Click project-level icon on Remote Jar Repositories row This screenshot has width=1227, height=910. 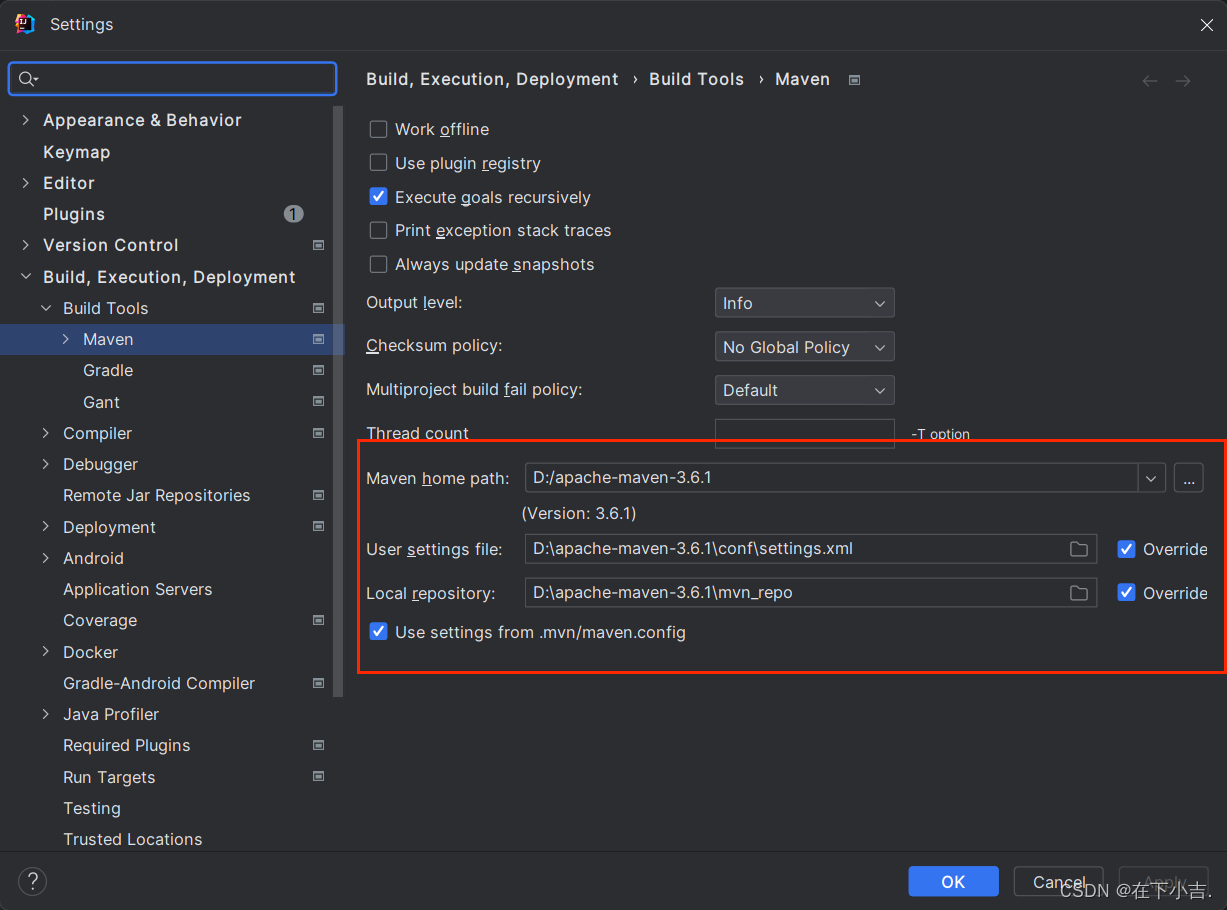click(x=318, y=495)
